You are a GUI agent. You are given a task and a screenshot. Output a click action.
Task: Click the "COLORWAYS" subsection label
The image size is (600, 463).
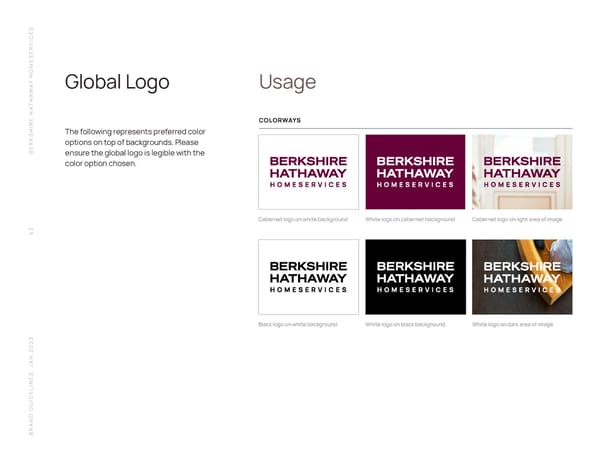tap(280, 120)
